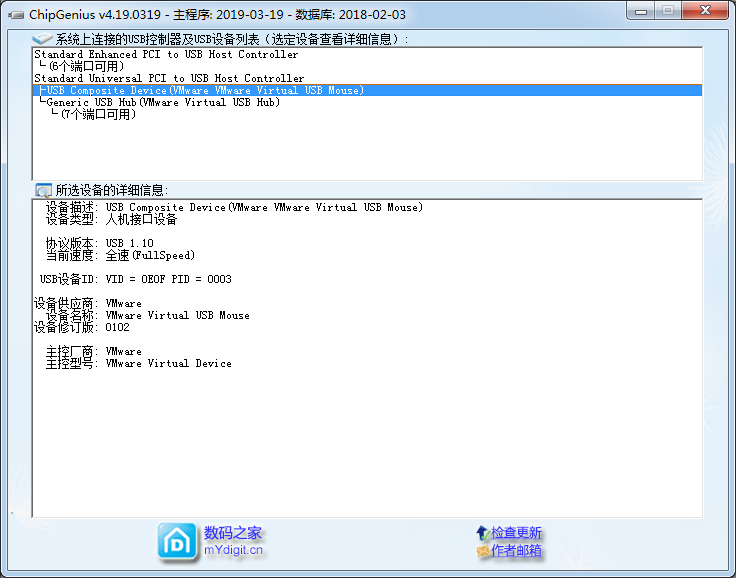The height and width of the screenshot is (578, 736).
Task: Click the 设备供应商 VMware line
Action: 87,303
